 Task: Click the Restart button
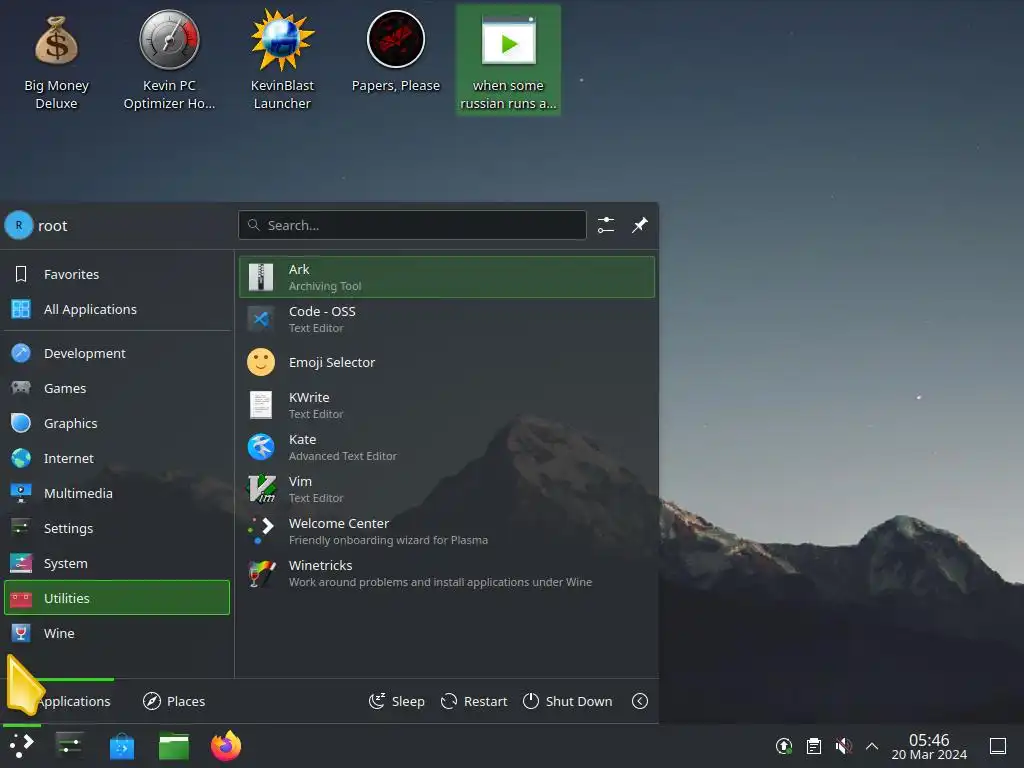coord(474,701)
